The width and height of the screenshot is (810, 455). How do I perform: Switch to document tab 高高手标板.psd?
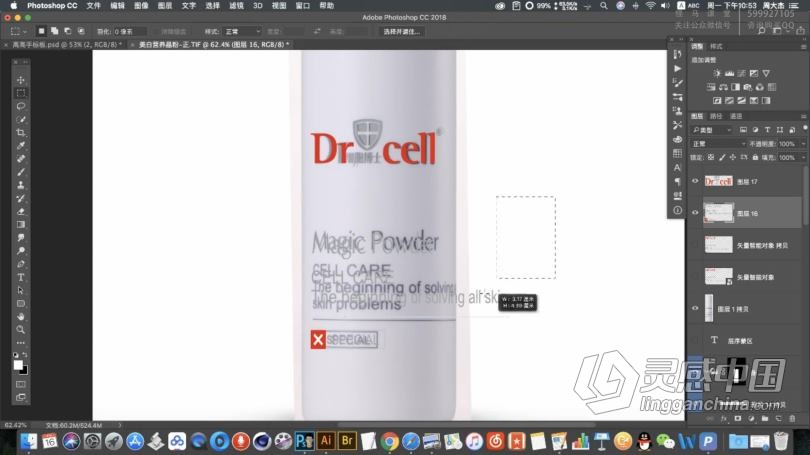(65, 45)
